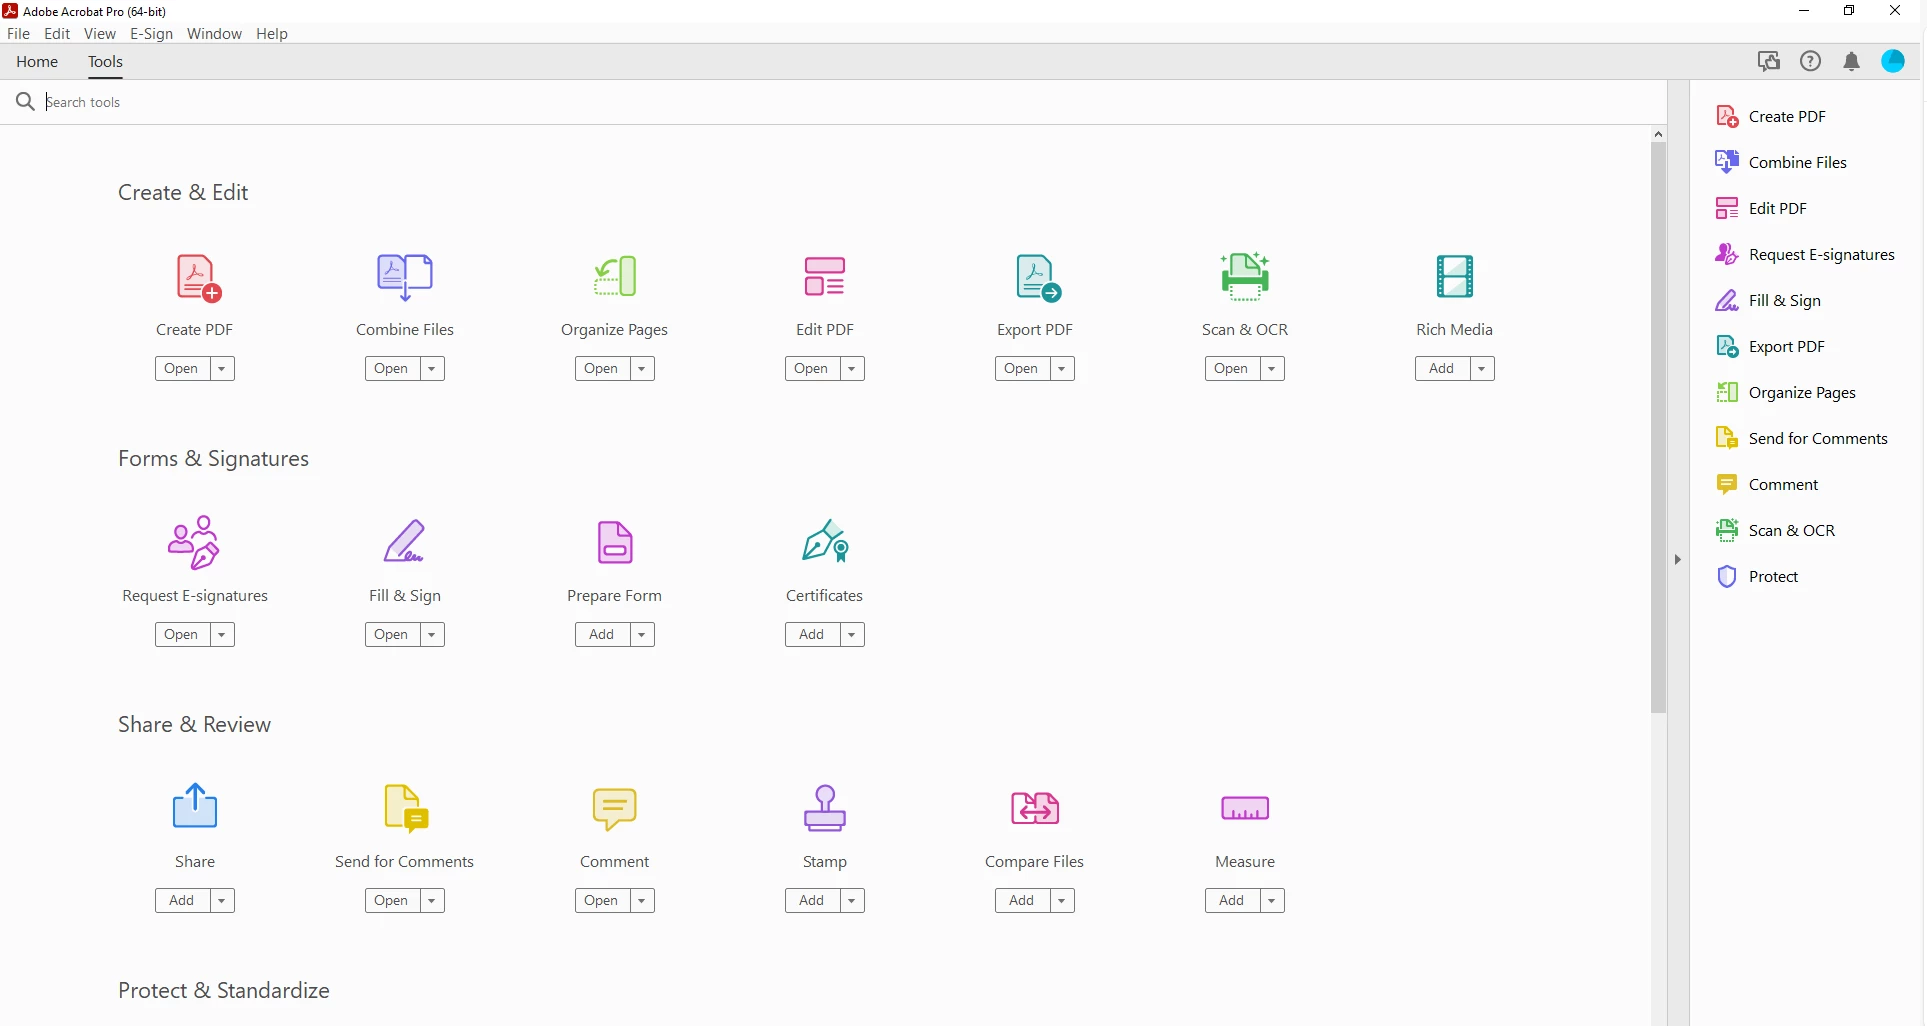
Task: Click the Combine Files tool icon in the grid
Action: [x=405, y=277]
